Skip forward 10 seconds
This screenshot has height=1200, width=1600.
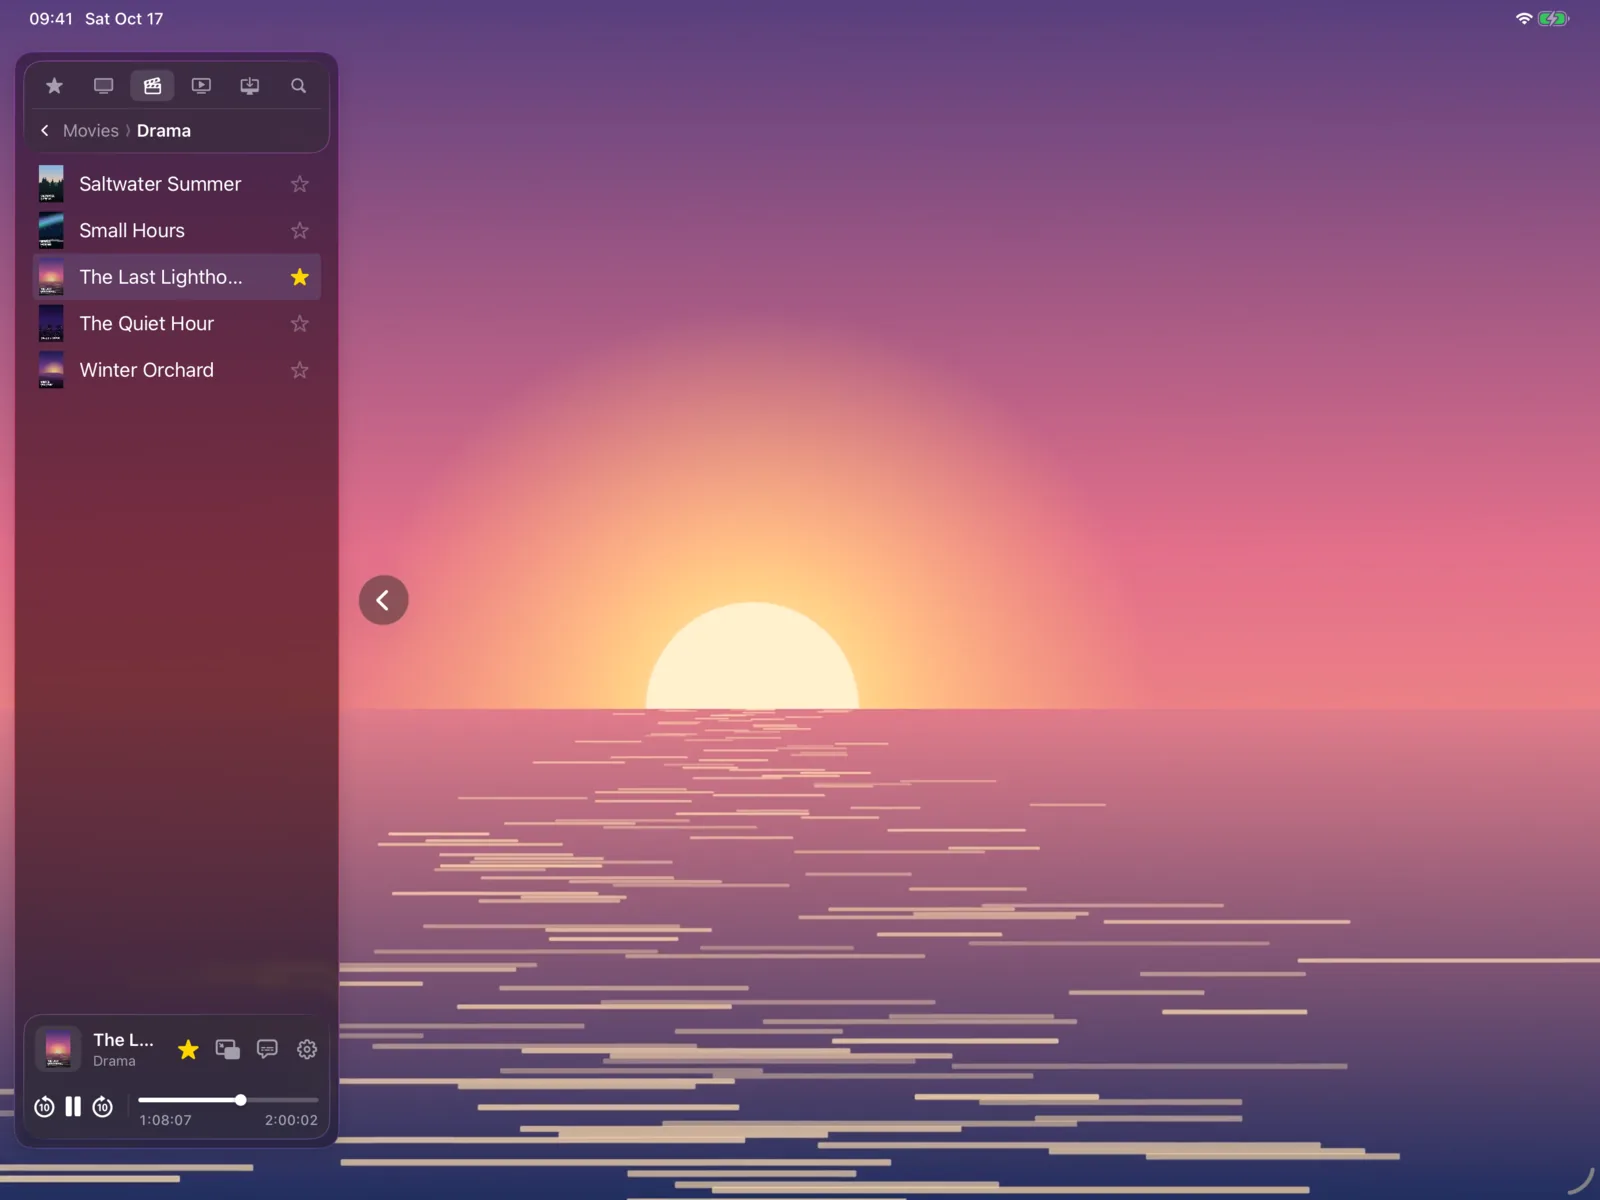102,1107
